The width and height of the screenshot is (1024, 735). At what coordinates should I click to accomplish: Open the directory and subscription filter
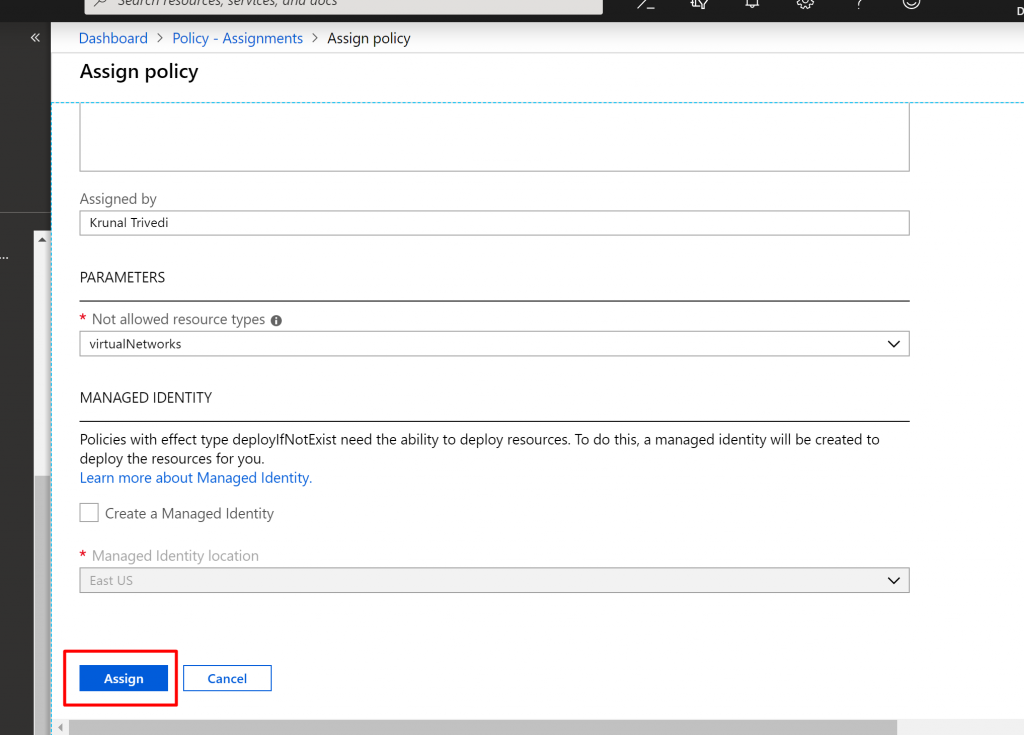coord(699,4)
